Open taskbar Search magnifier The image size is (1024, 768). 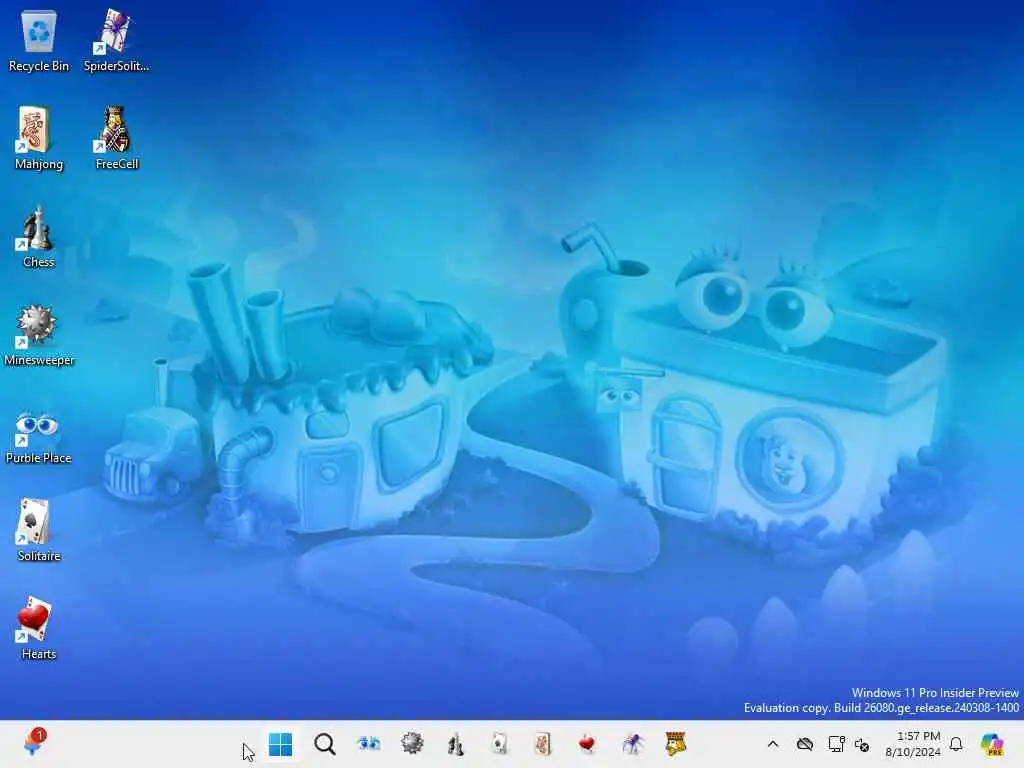coord(325,744)
